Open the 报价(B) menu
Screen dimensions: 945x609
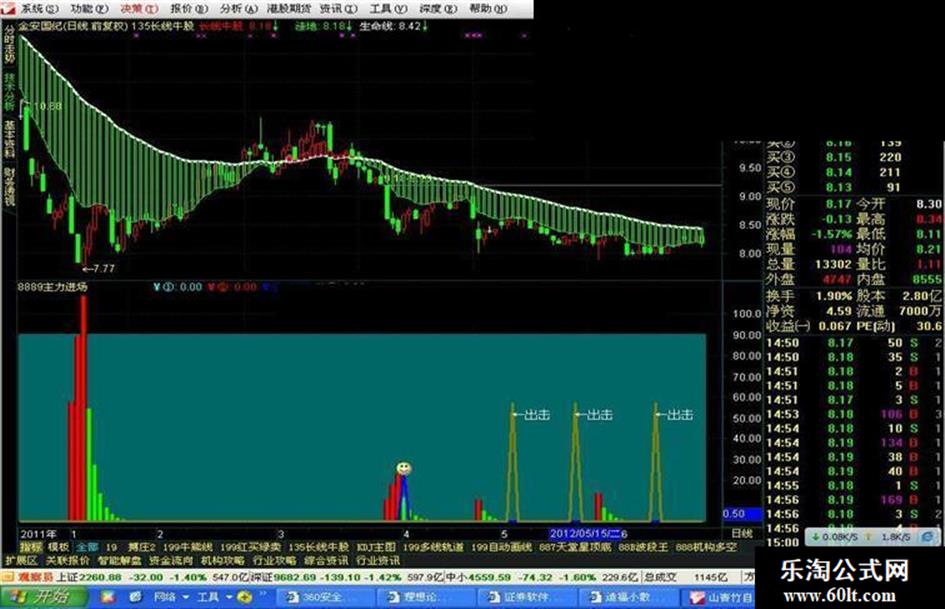tap(189, 8)
